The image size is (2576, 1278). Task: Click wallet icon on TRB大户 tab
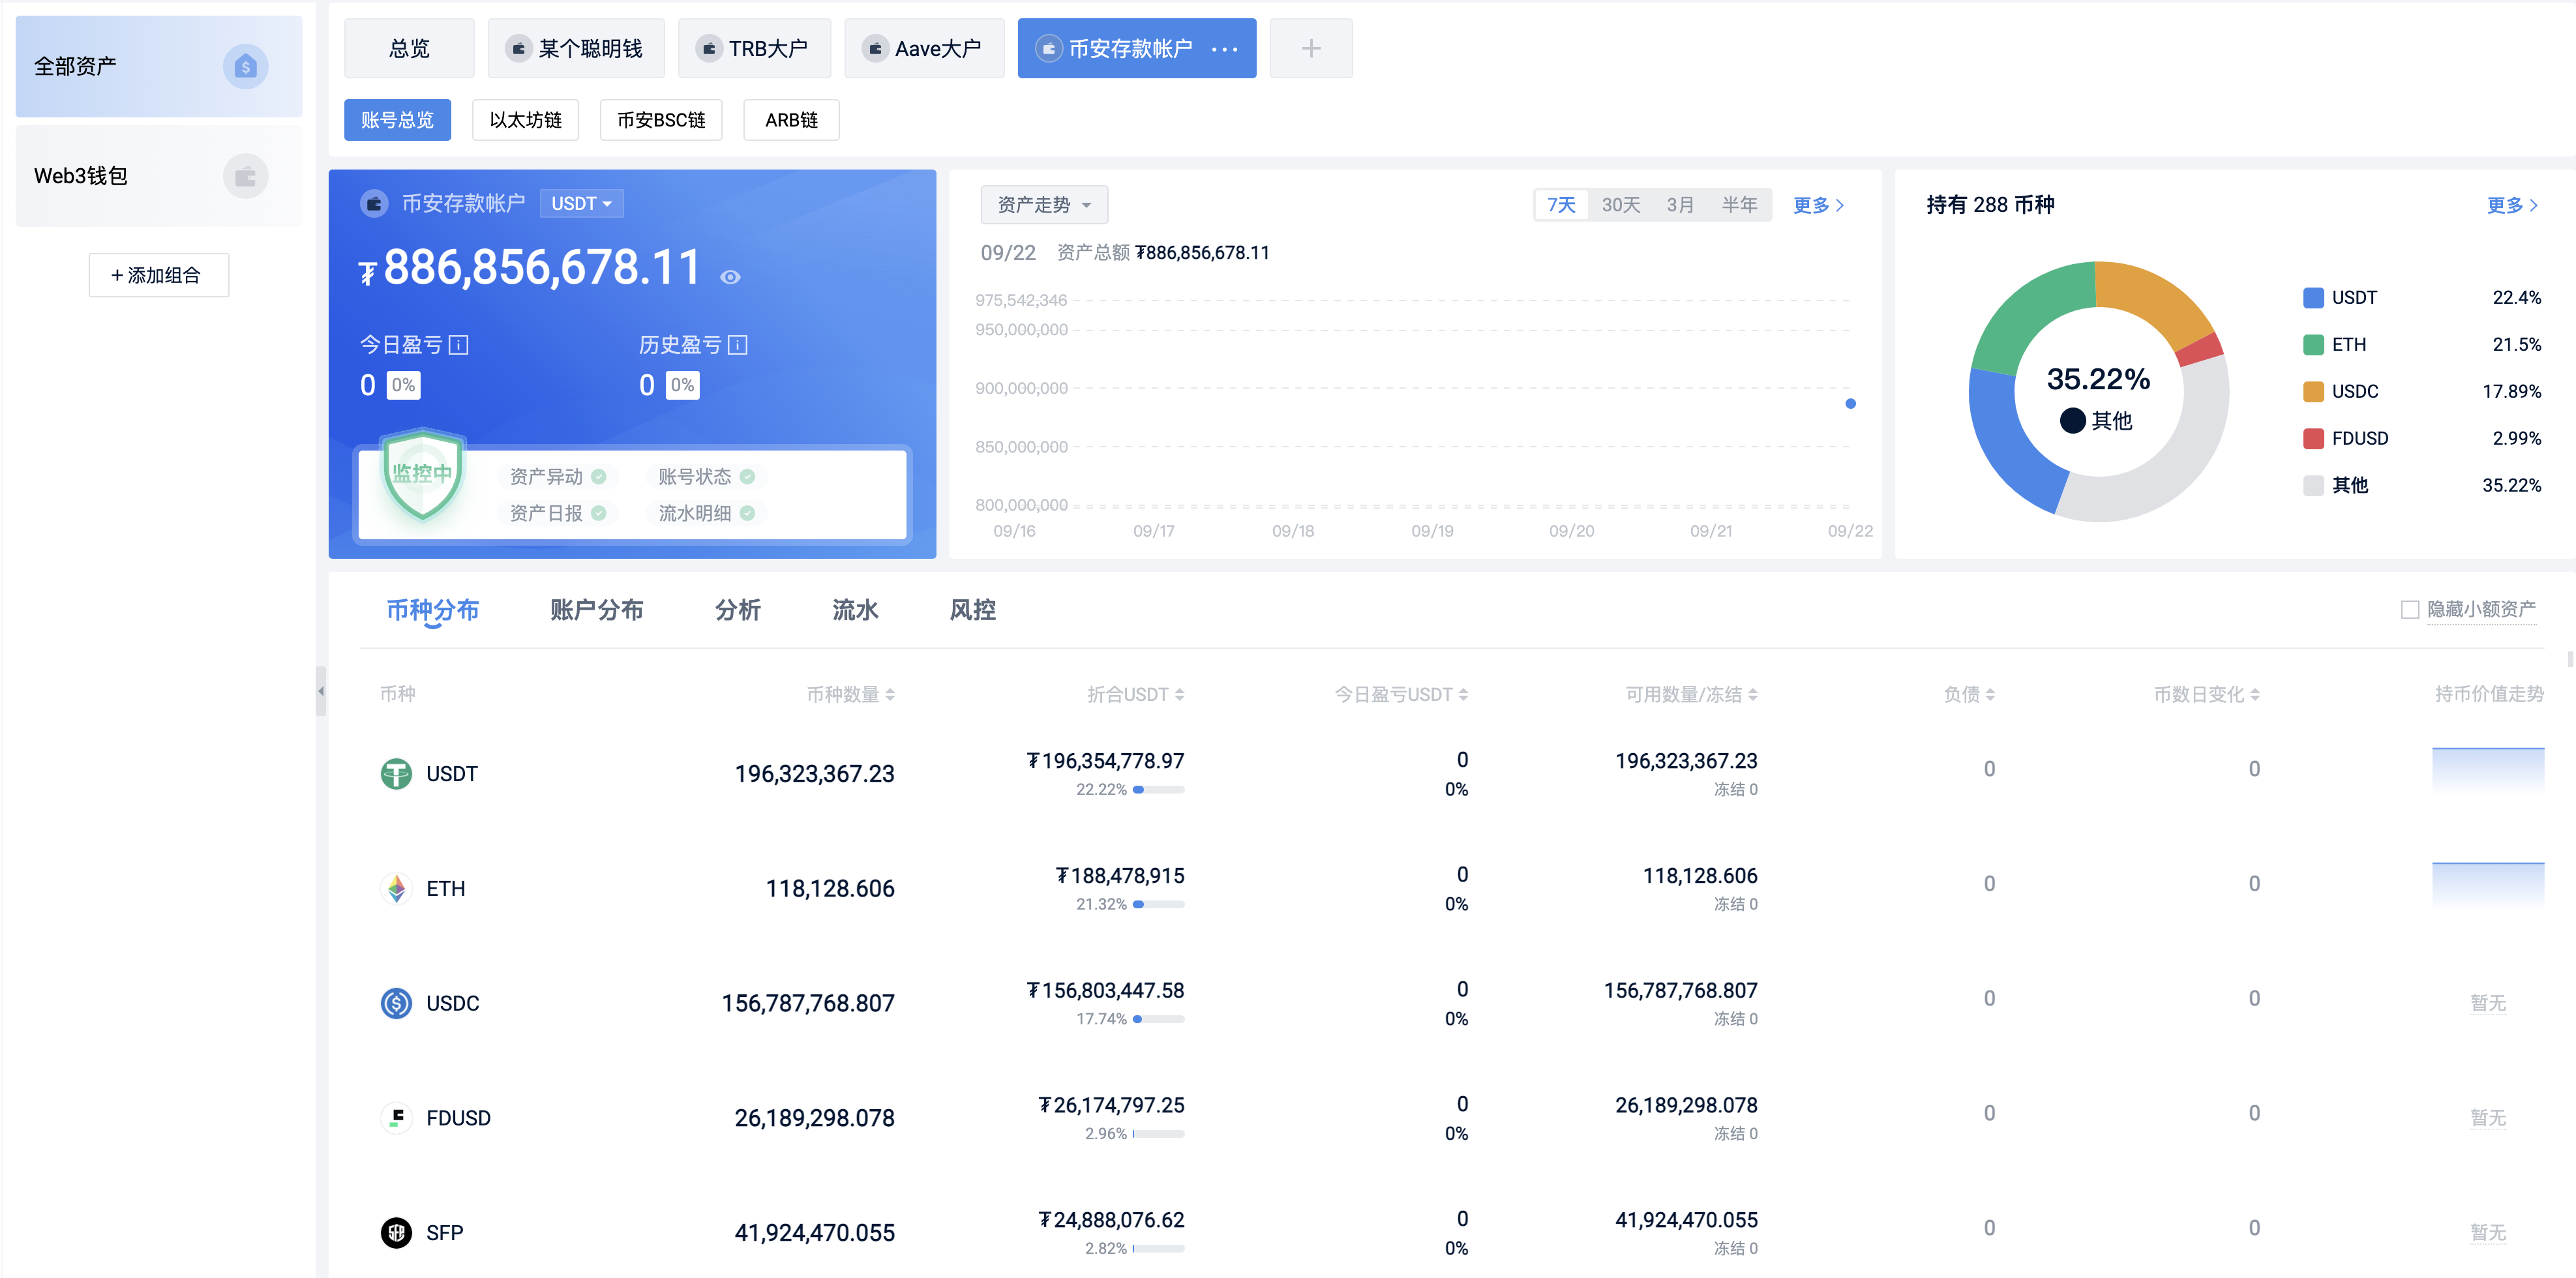[708, 48]
